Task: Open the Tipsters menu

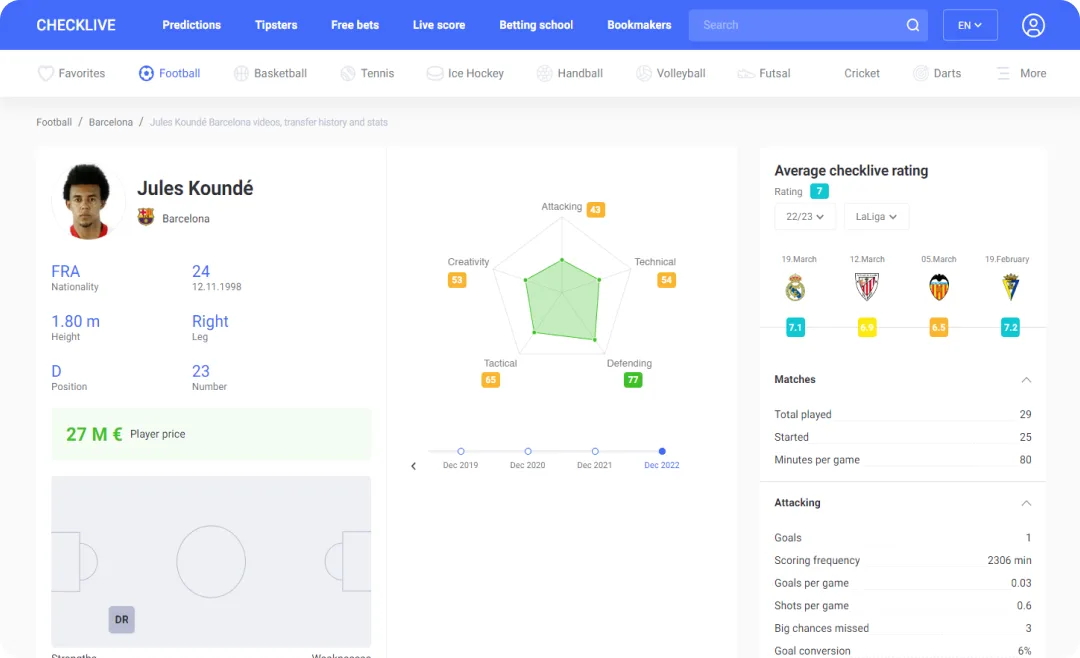Action: (x=276, y=25)
